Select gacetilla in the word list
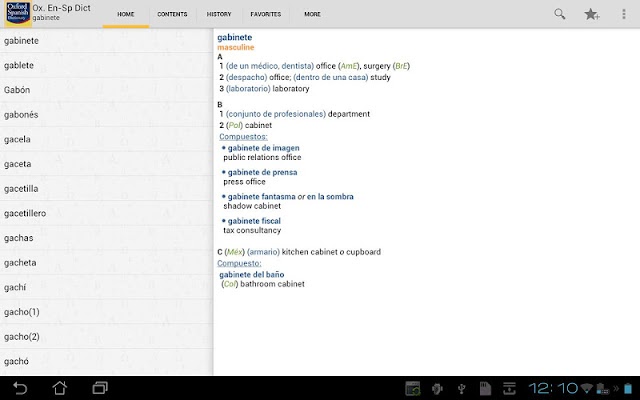Screen dimensions: 640x400 (106, 189)
